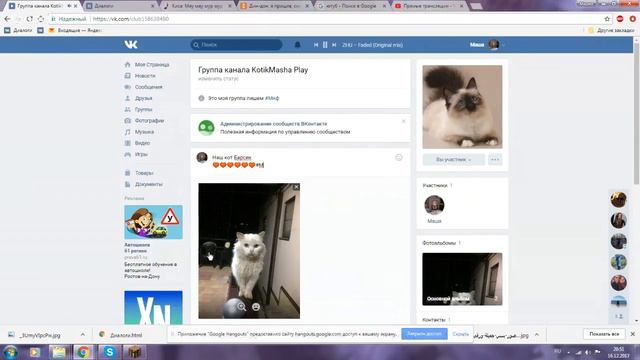The image size is (640, 360).
Task: Focus the VK search field
Action: pos(236,45)
